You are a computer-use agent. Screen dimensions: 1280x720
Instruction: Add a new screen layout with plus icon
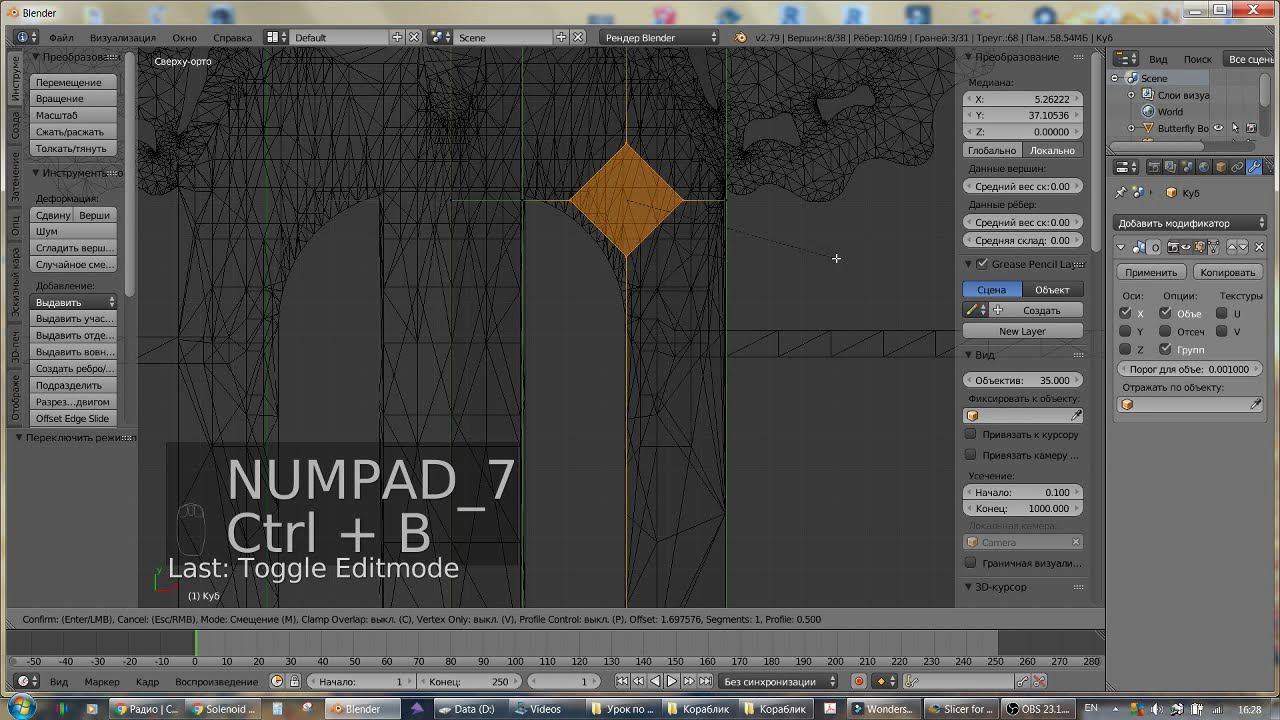coord(397,37)
